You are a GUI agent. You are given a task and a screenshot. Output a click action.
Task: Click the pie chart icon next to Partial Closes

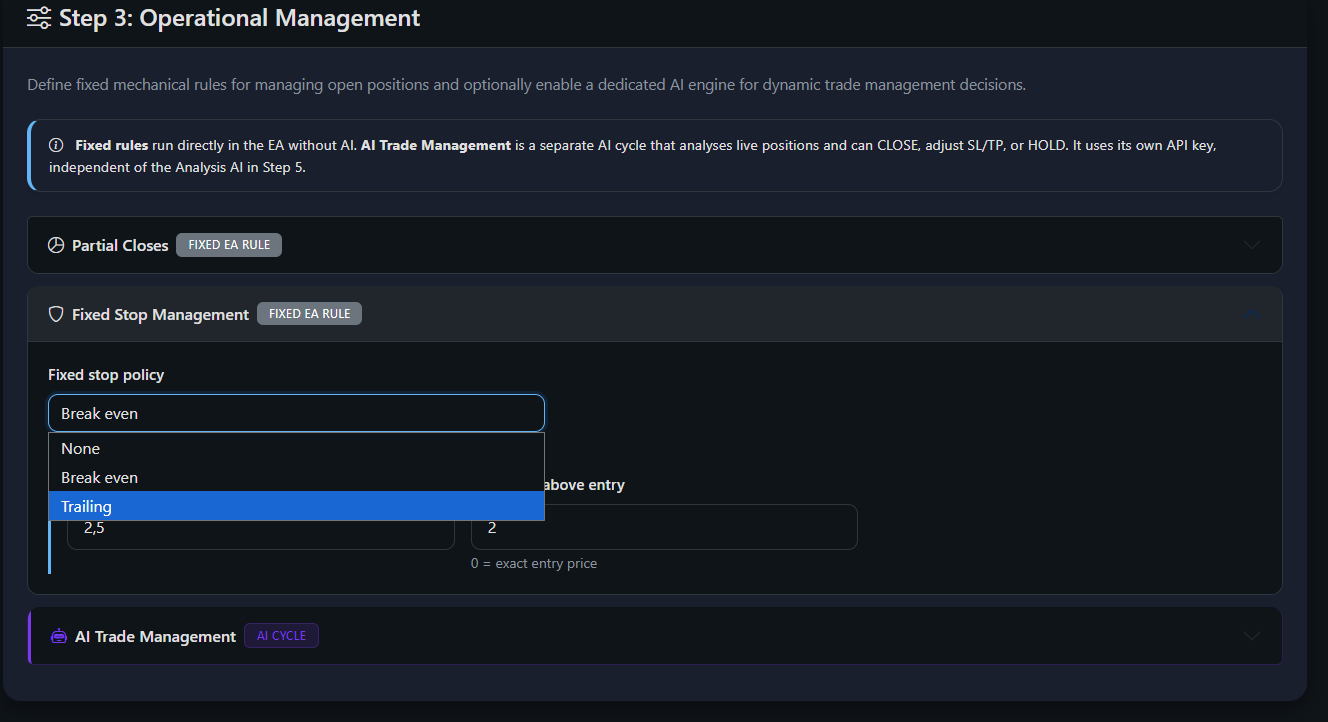coord(56,245)
